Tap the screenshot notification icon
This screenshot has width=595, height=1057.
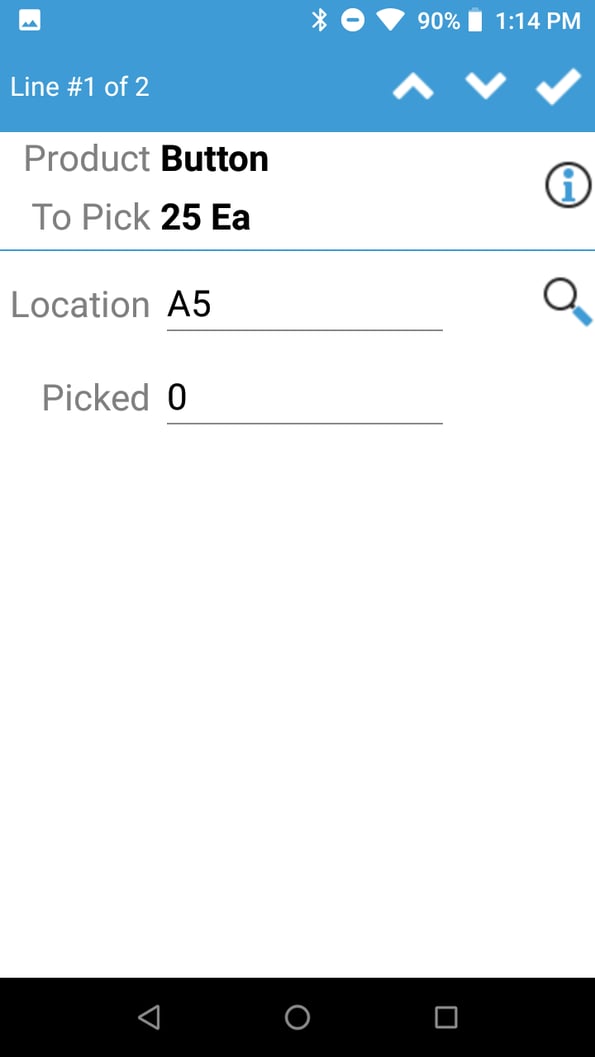coord(27,19)
